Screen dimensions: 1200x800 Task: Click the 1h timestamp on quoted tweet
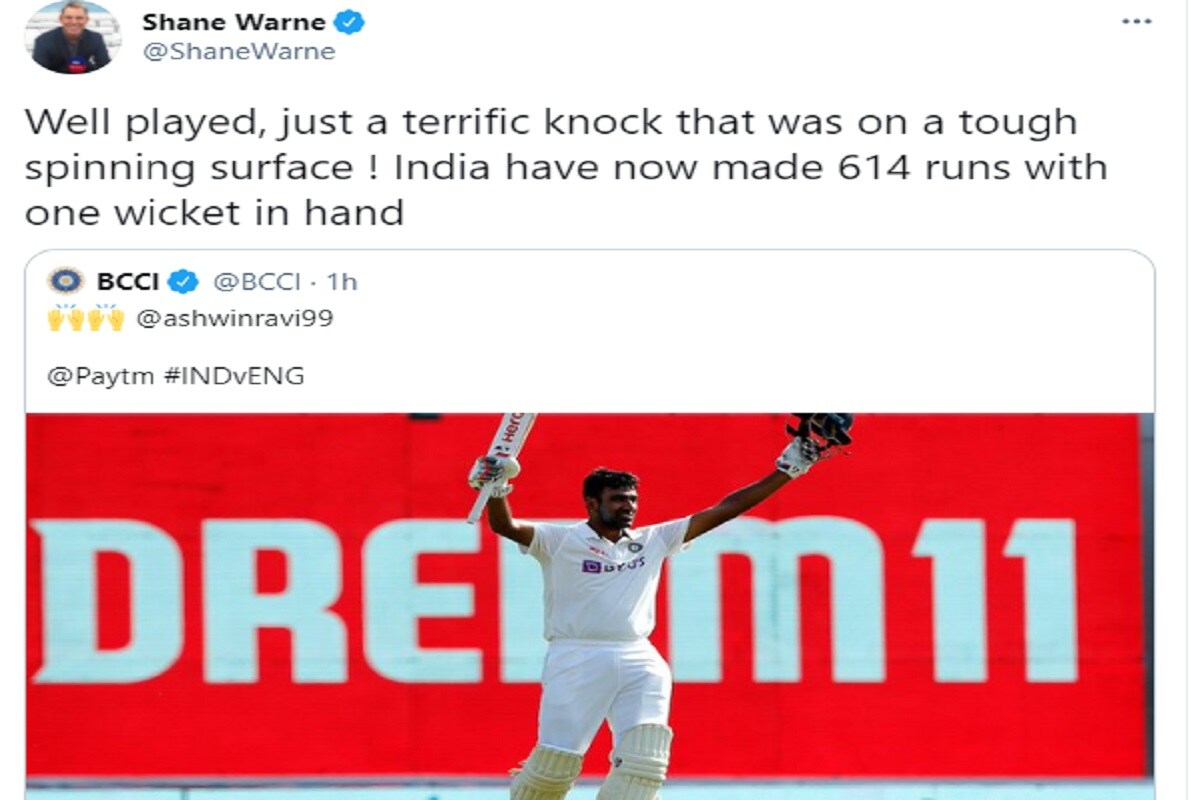[x=341, y=282]
